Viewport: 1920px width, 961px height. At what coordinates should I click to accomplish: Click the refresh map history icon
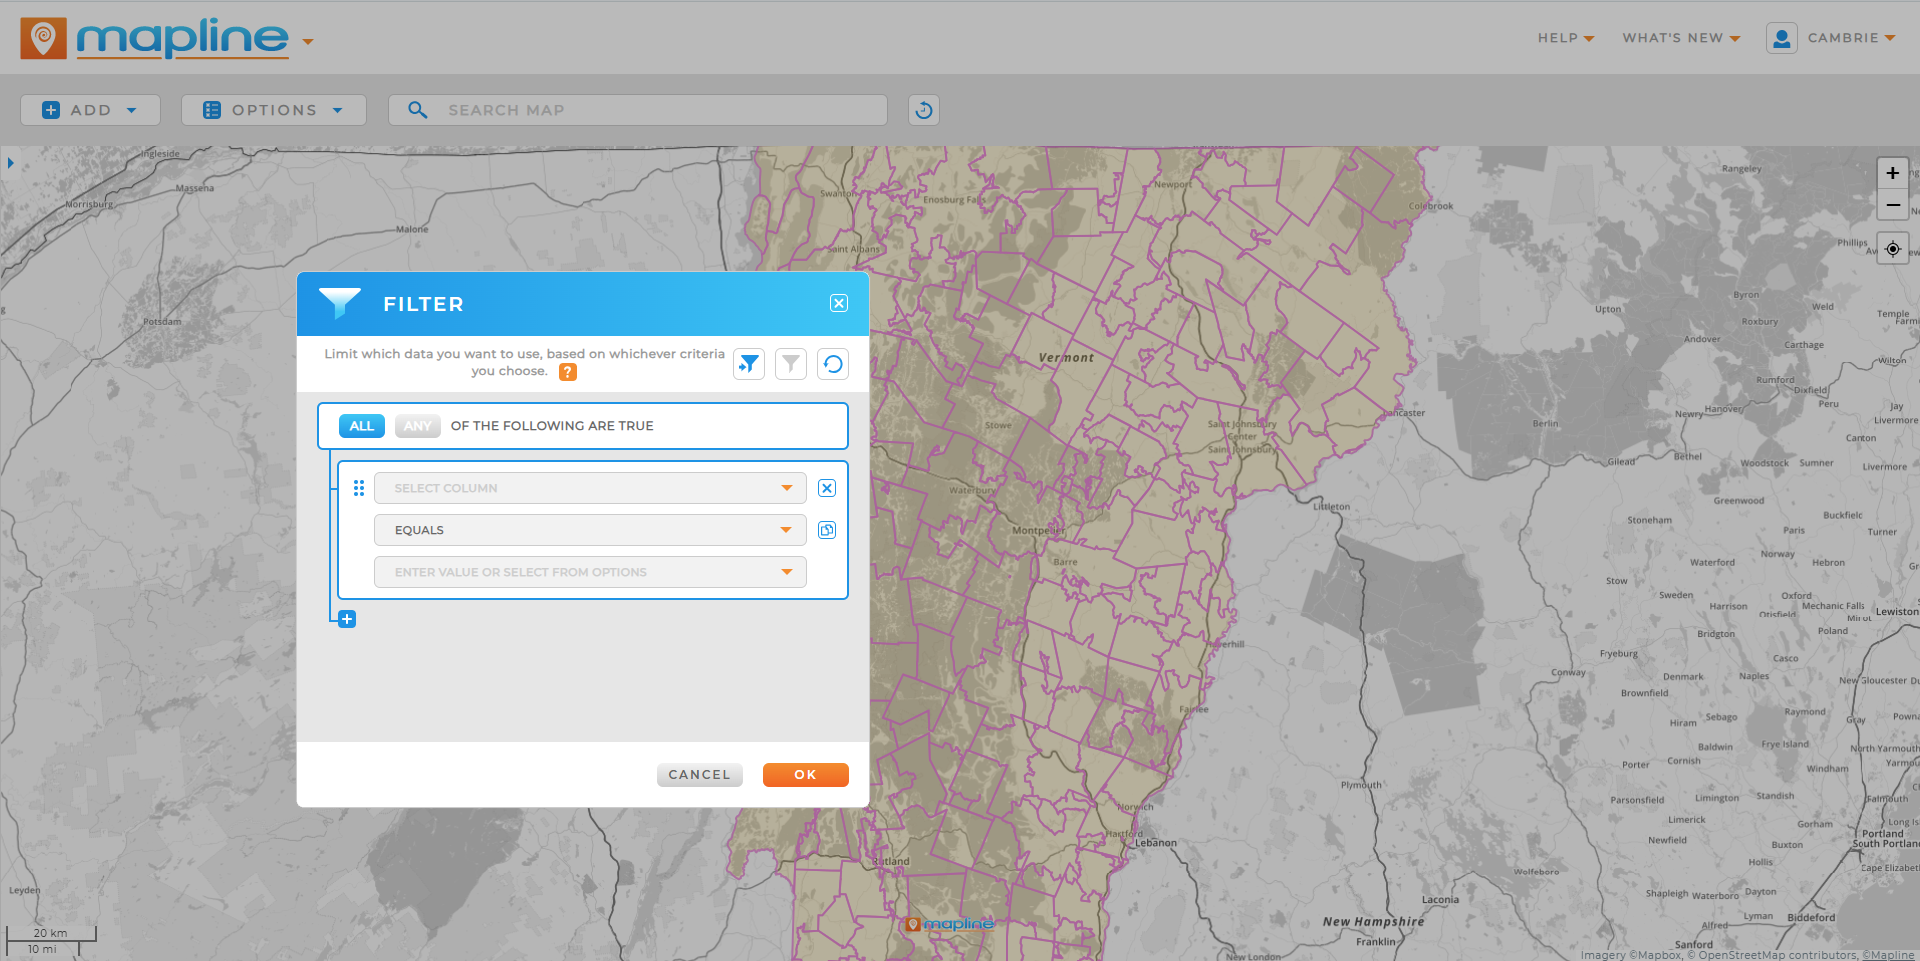coord(924,110)
